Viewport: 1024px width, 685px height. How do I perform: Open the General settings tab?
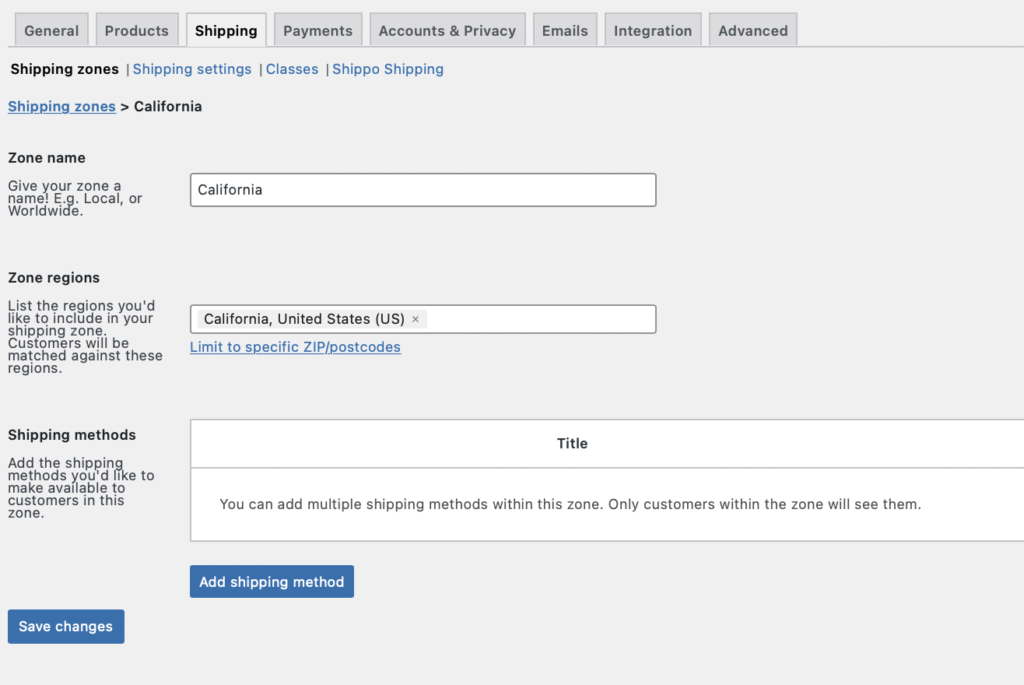coord(51,31)
